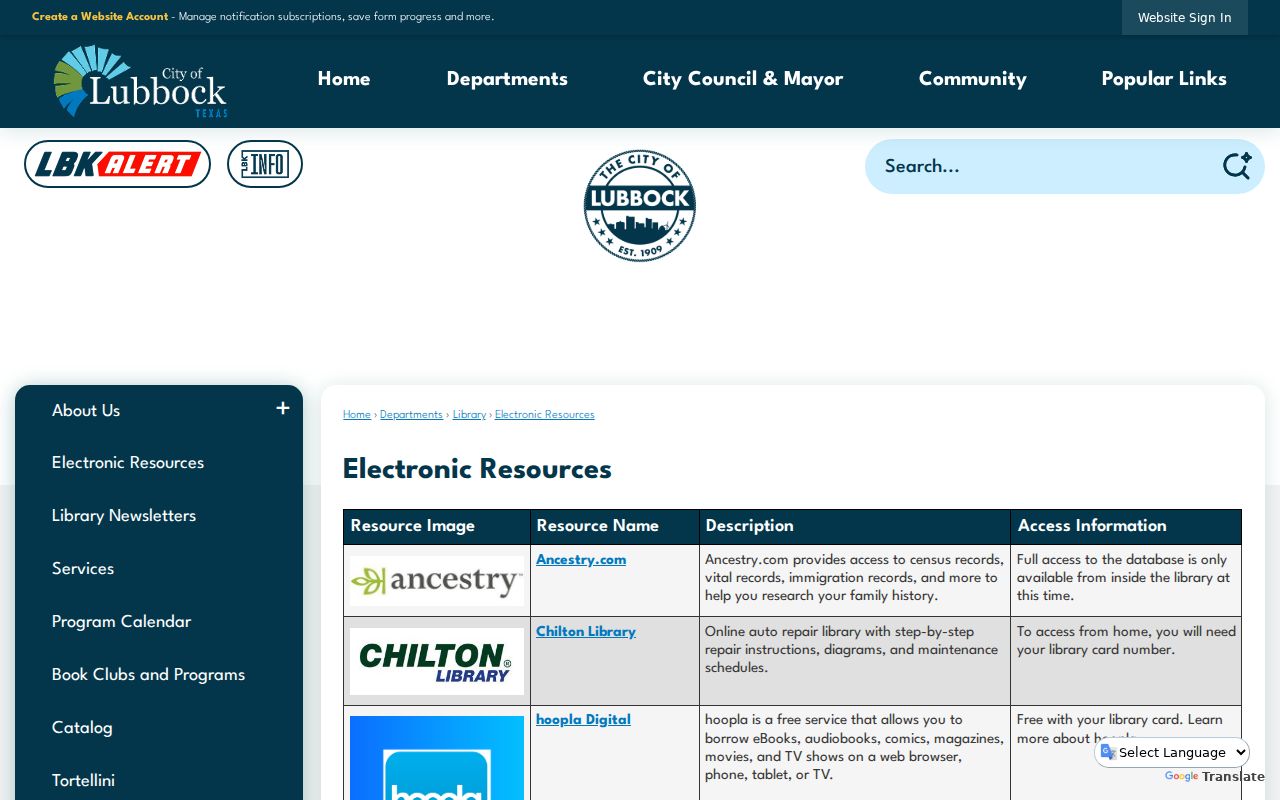
Task: Open the Community main menu
Action: pyautogui.click(x=973, y=79)
